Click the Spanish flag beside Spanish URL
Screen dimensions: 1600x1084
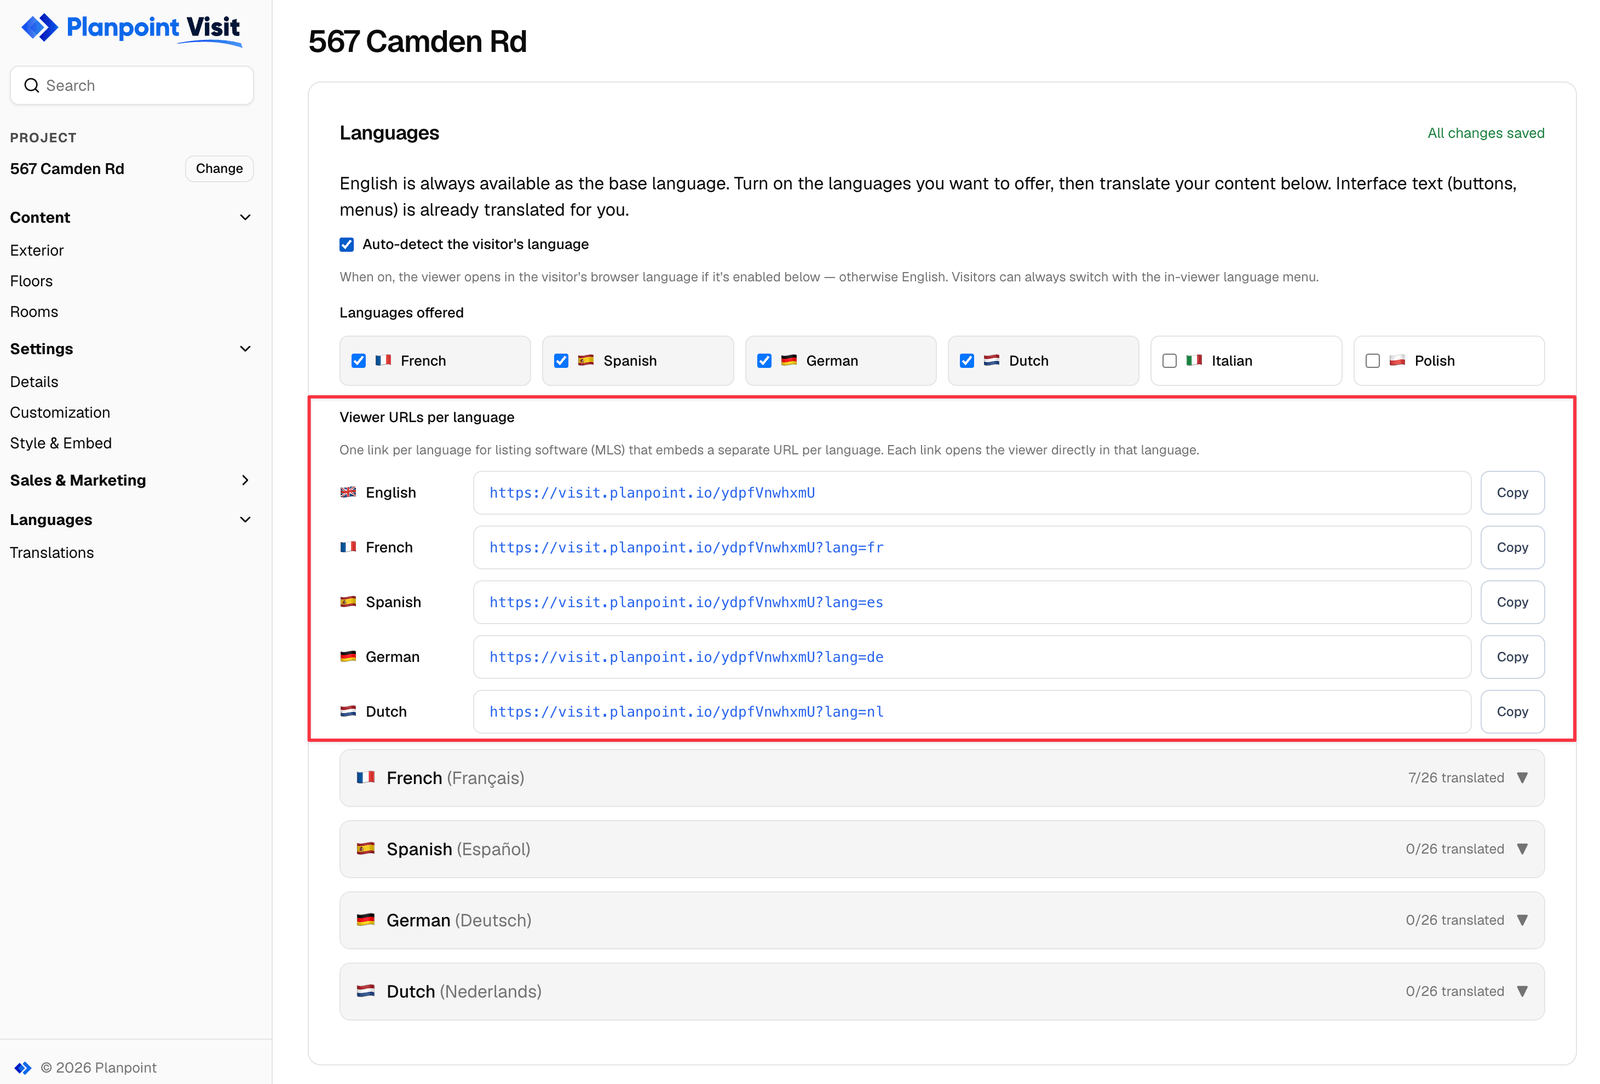348,602
